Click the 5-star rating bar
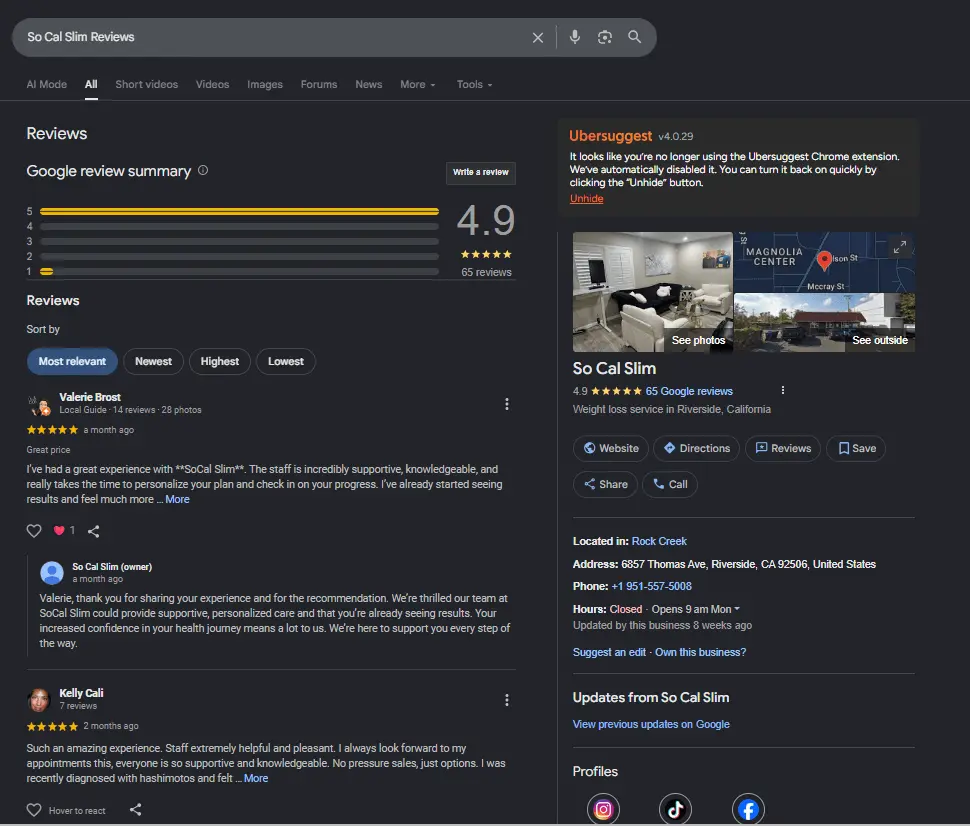970x826 pixels. [239, 212]
